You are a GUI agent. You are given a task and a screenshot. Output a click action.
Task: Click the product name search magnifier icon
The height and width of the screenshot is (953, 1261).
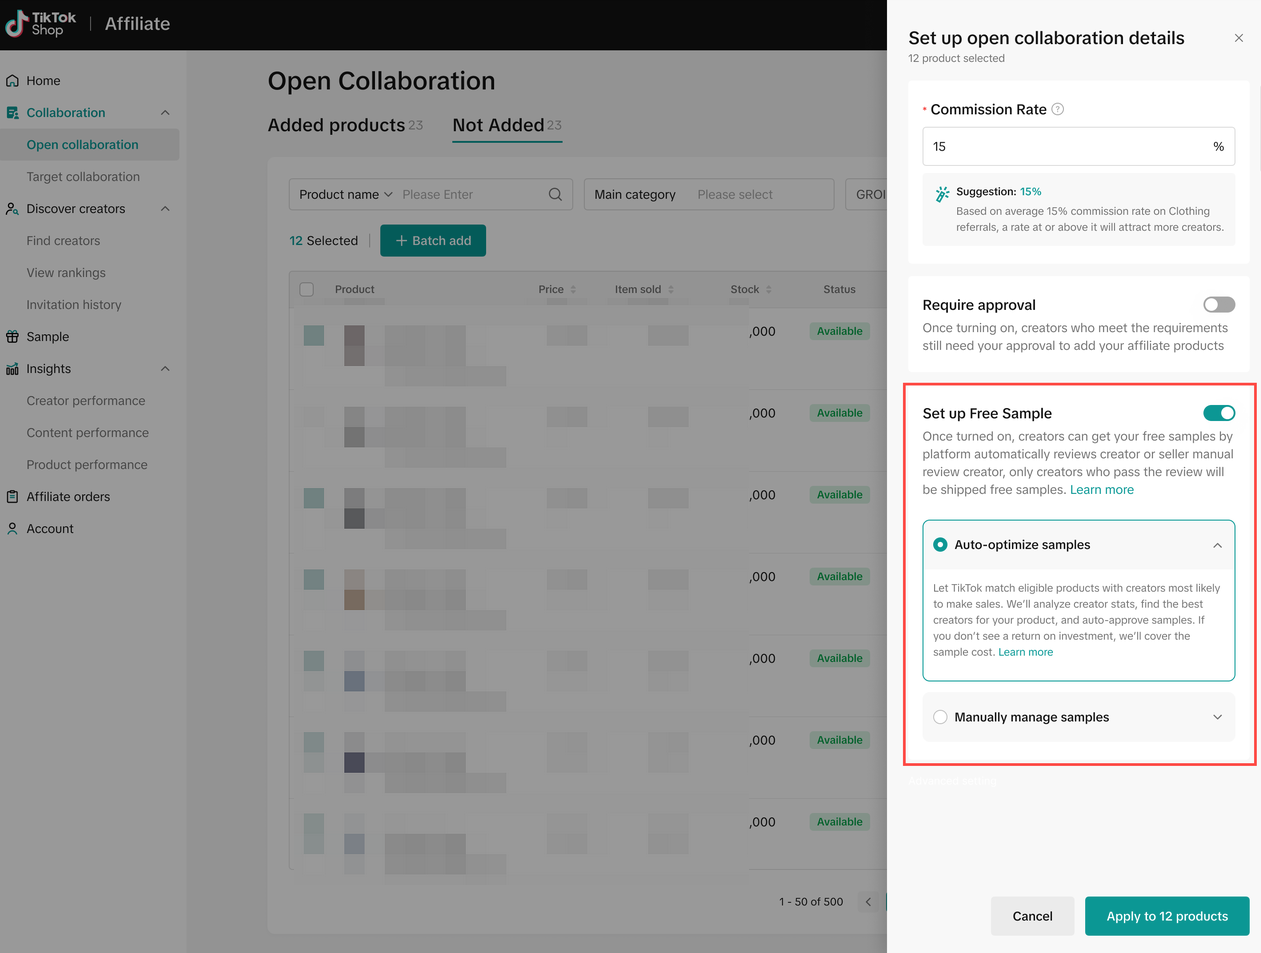555,195
